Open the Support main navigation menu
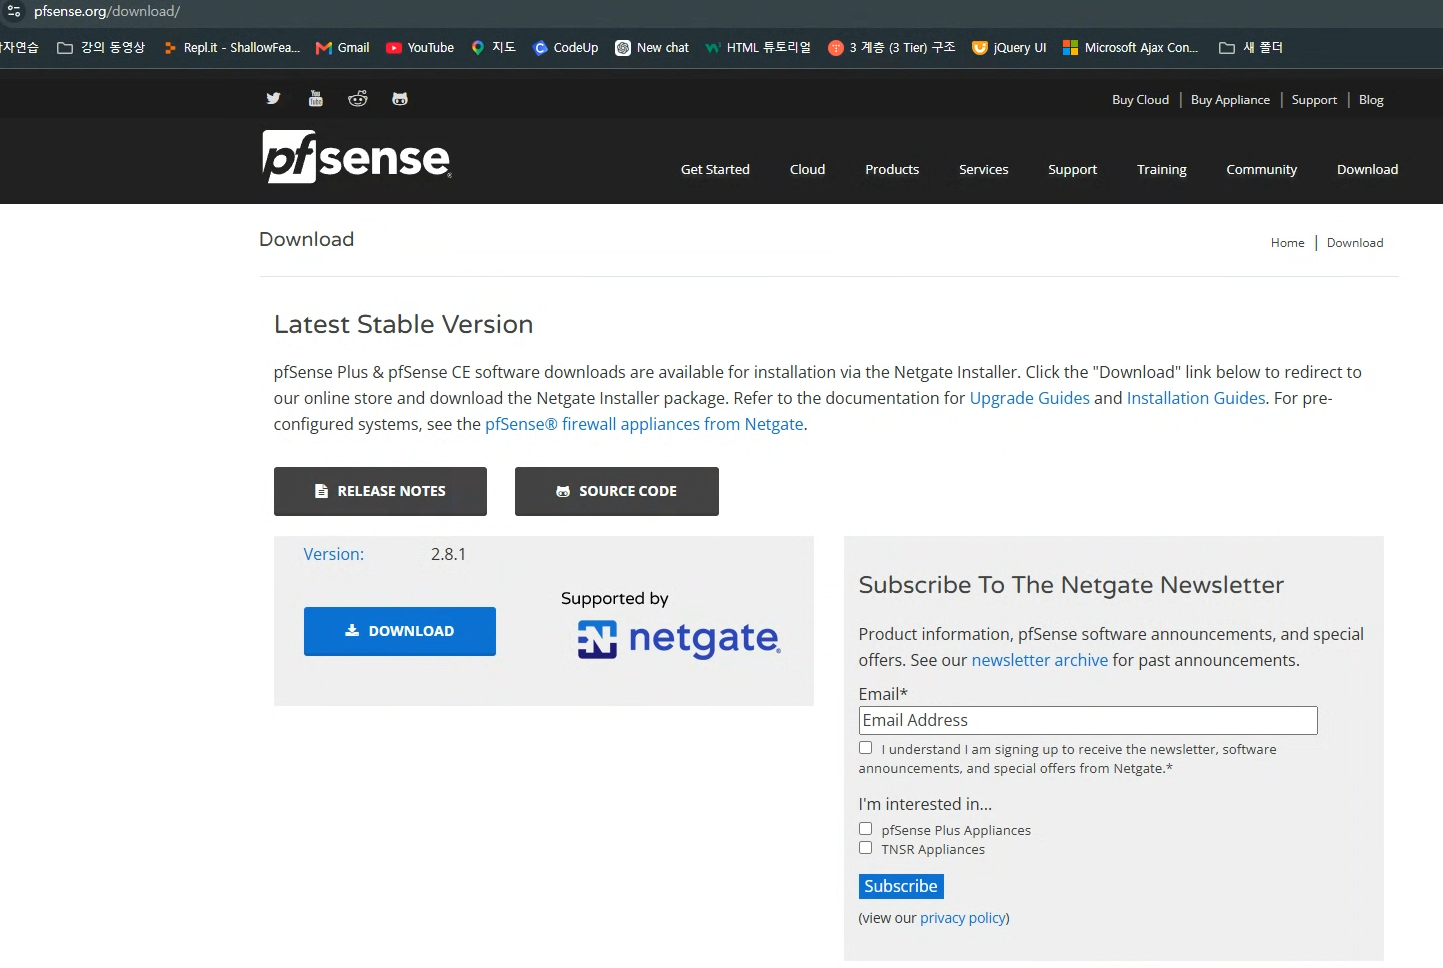Screen dimensions: 1443x968 1072,169
